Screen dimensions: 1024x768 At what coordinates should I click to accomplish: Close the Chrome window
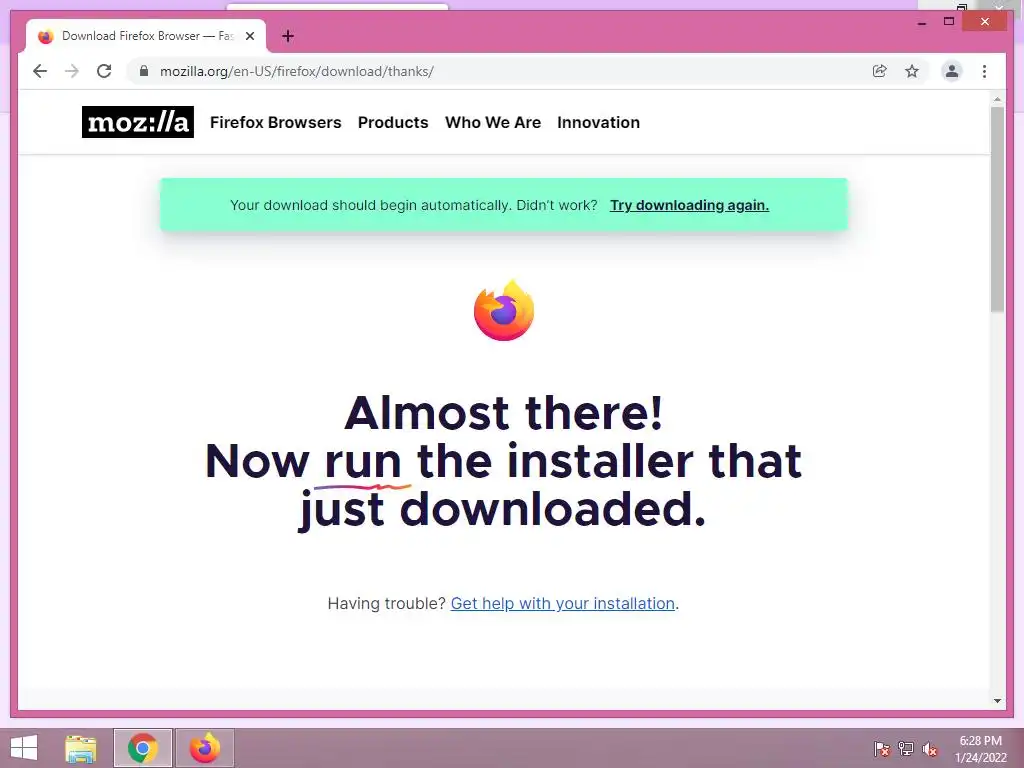click(x=985, y=22)
